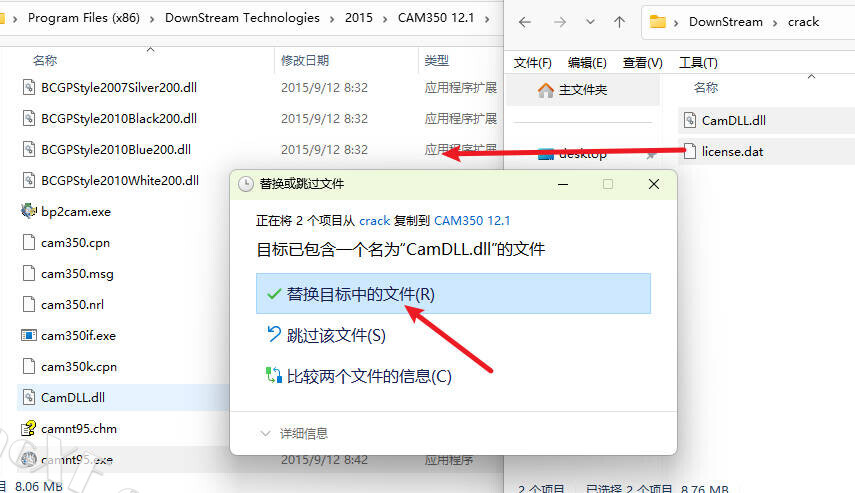This screenshot has height=493, width=855.
Task: Click the cam350.msg file icon
Action: click(29, 273)
